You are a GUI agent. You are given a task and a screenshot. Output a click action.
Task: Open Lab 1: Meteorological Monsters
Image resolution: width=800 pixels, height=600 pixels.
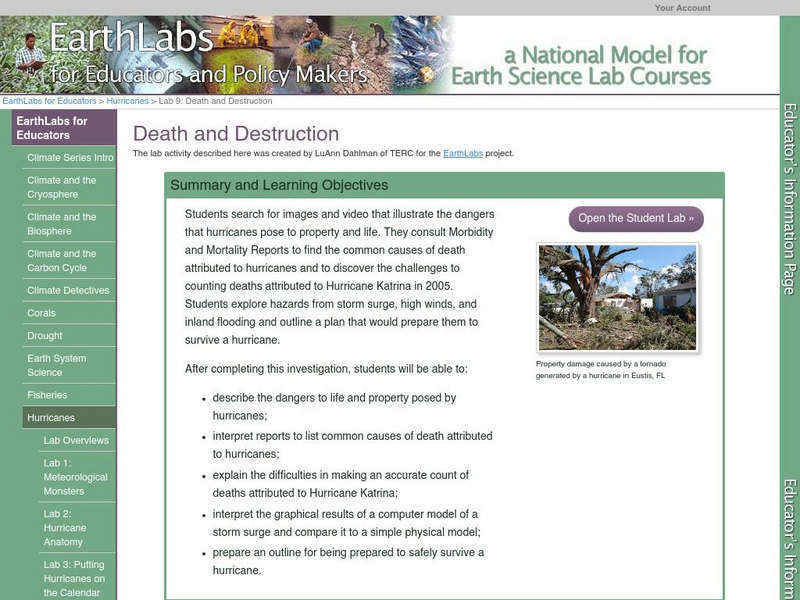click(78, 477)
